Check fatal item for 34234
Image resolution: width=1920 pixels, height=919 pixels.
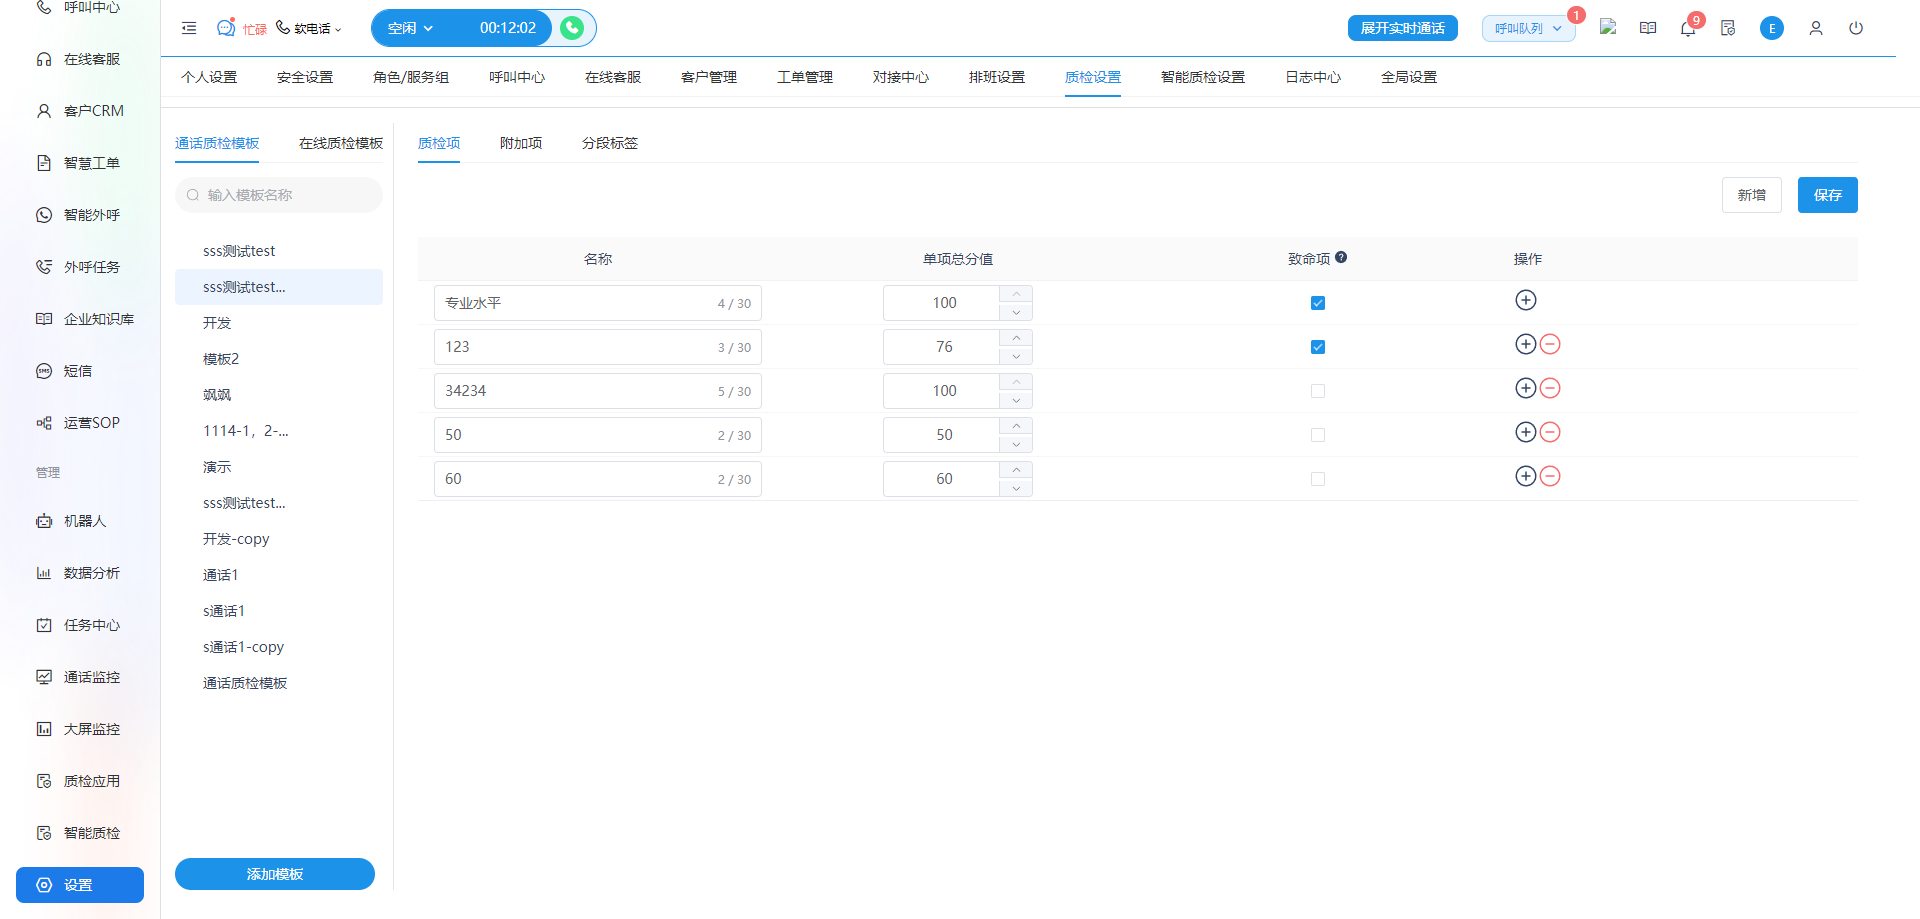click(x=1318, y=391)
